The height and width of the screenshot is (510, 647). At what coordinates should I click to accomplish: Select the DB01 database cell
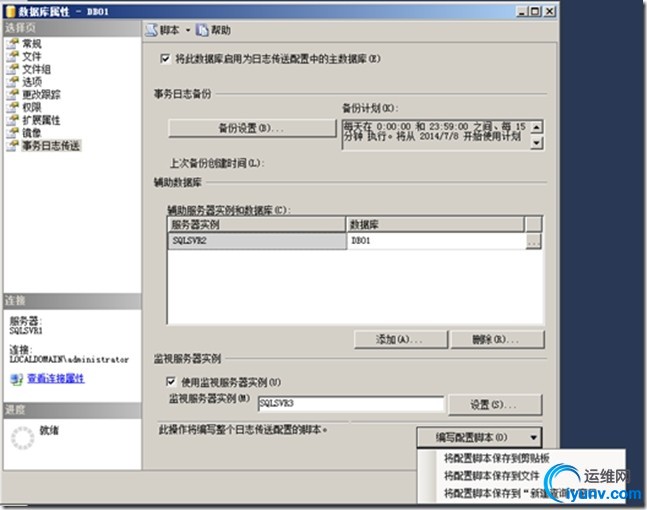tap(436, 241)
